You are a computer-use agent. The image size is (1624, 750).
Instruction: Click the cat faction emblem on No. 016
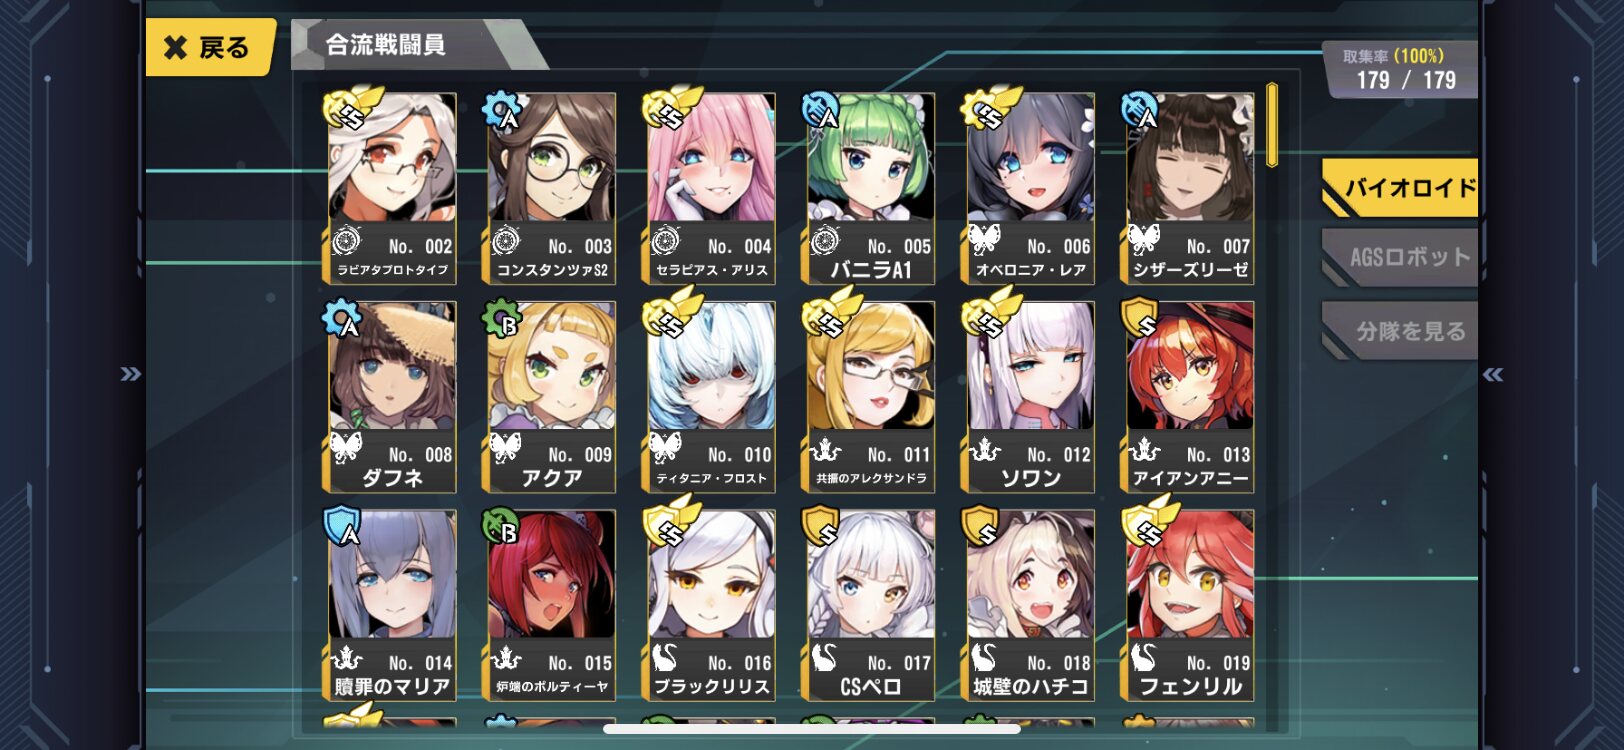point(665,657)
